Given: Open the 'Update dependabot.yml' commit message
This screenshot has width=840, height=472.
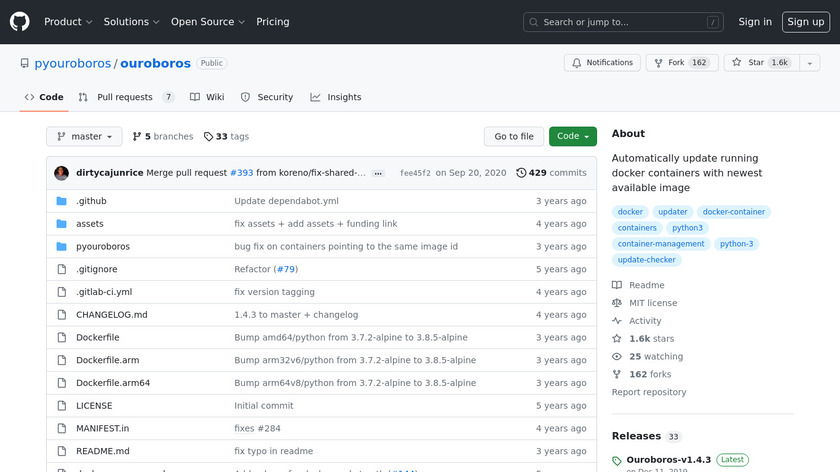Looking at the screenshot, I should [x=286, y=201].
